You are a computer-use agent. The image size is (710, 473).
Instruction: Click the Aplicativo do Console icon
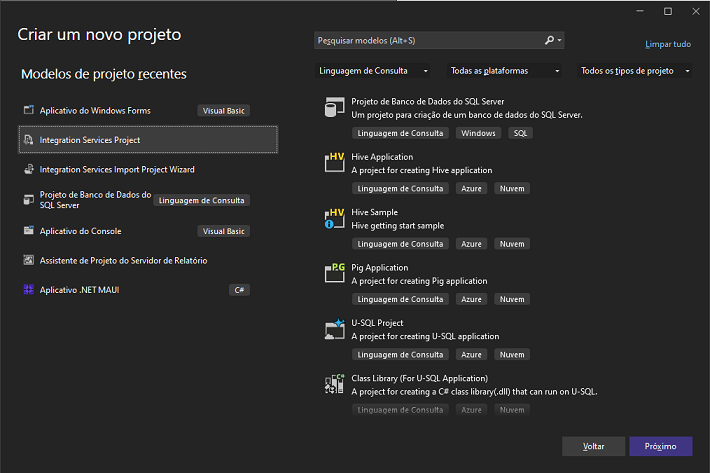click(x=29, y=230)
